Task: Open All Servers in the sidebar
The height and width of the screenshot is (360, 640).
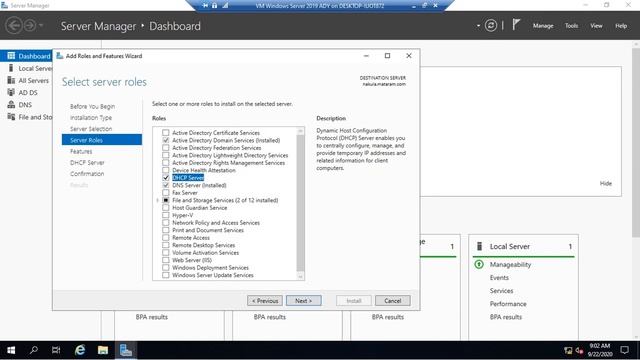Action: 33,80
